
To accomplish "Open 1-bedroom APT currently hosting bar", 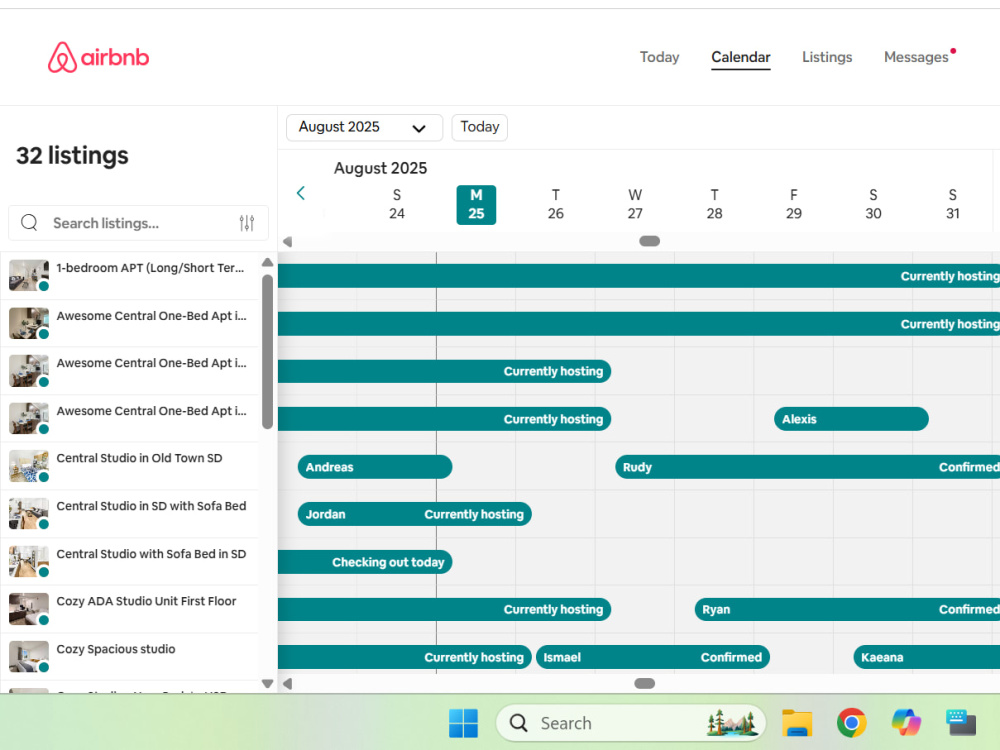I will 639,276.
